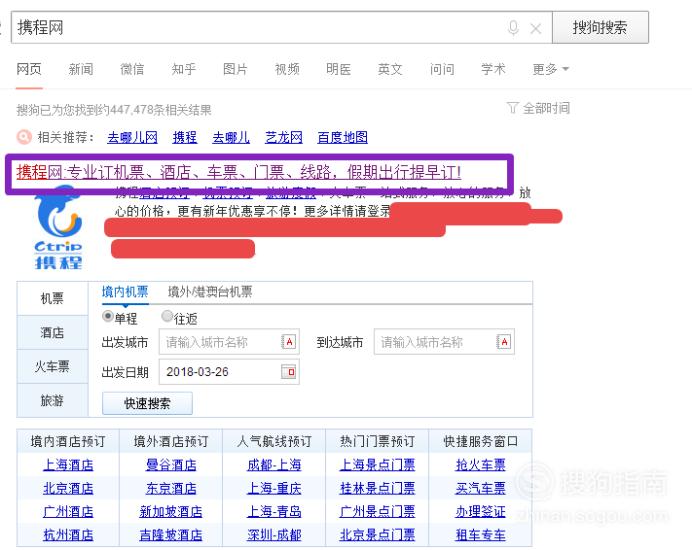Viewport: 692px width, 550px height.
Task: Select 机票 in the booking sidebar
Action: (52, 299)
